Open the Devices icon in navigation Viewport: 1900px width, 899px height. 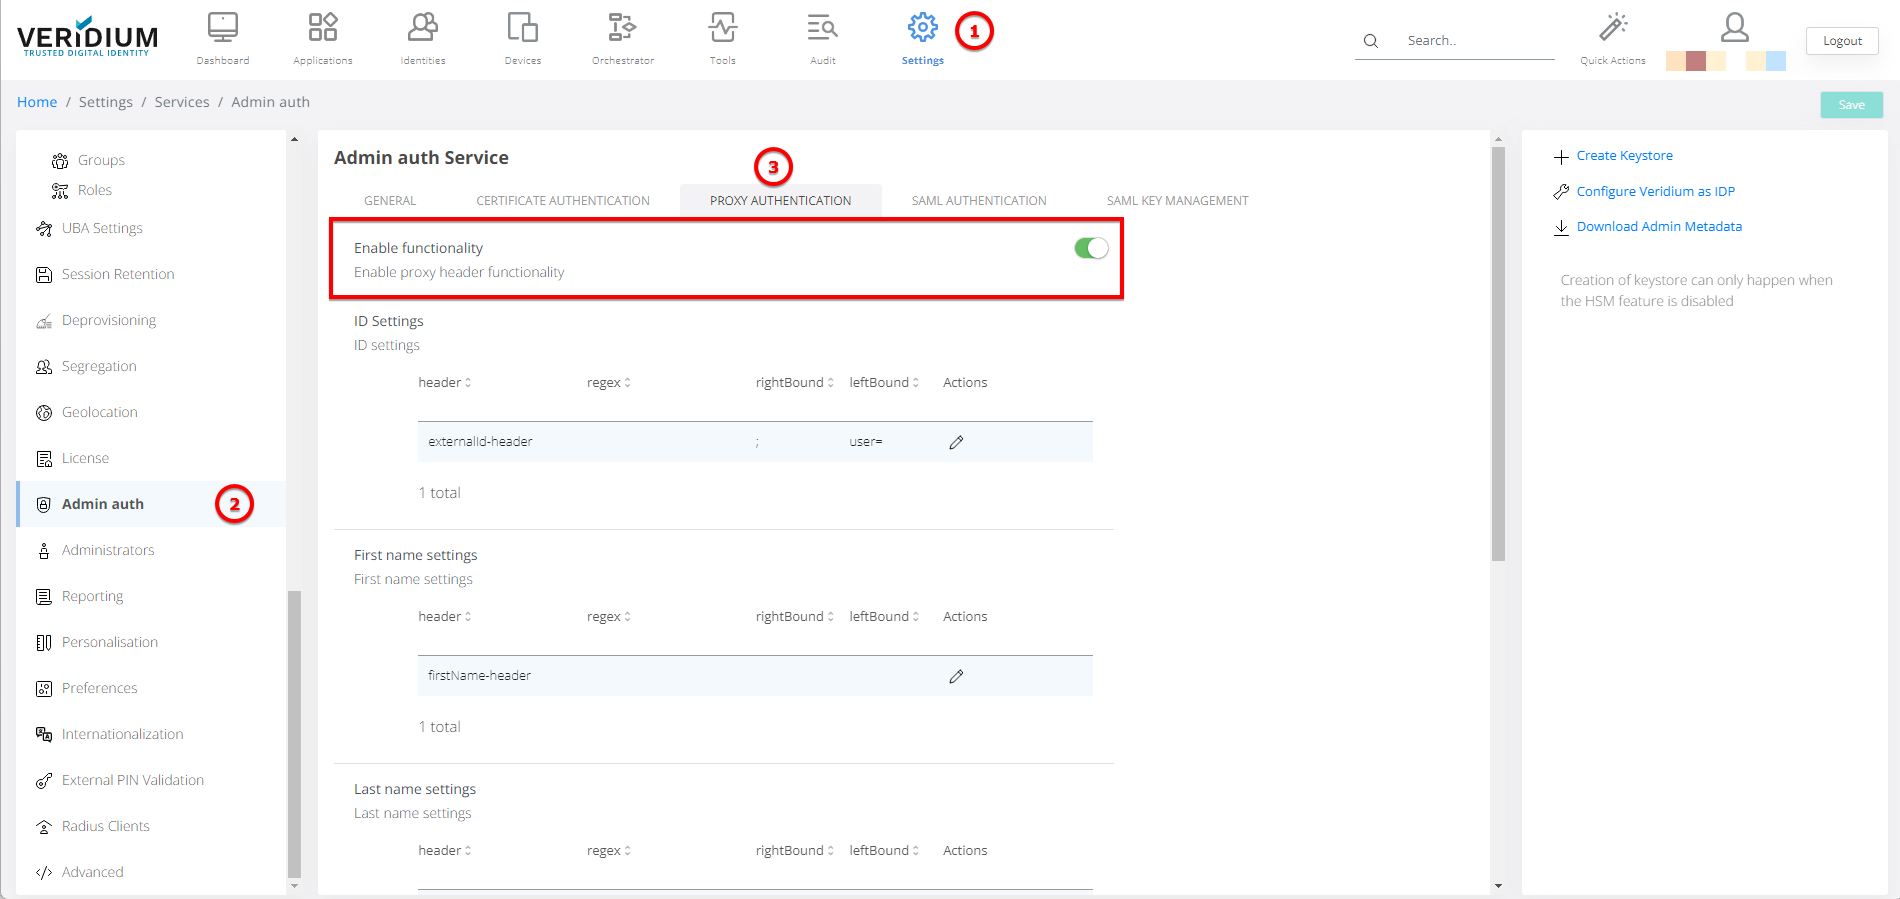click(x=522, y=28)
